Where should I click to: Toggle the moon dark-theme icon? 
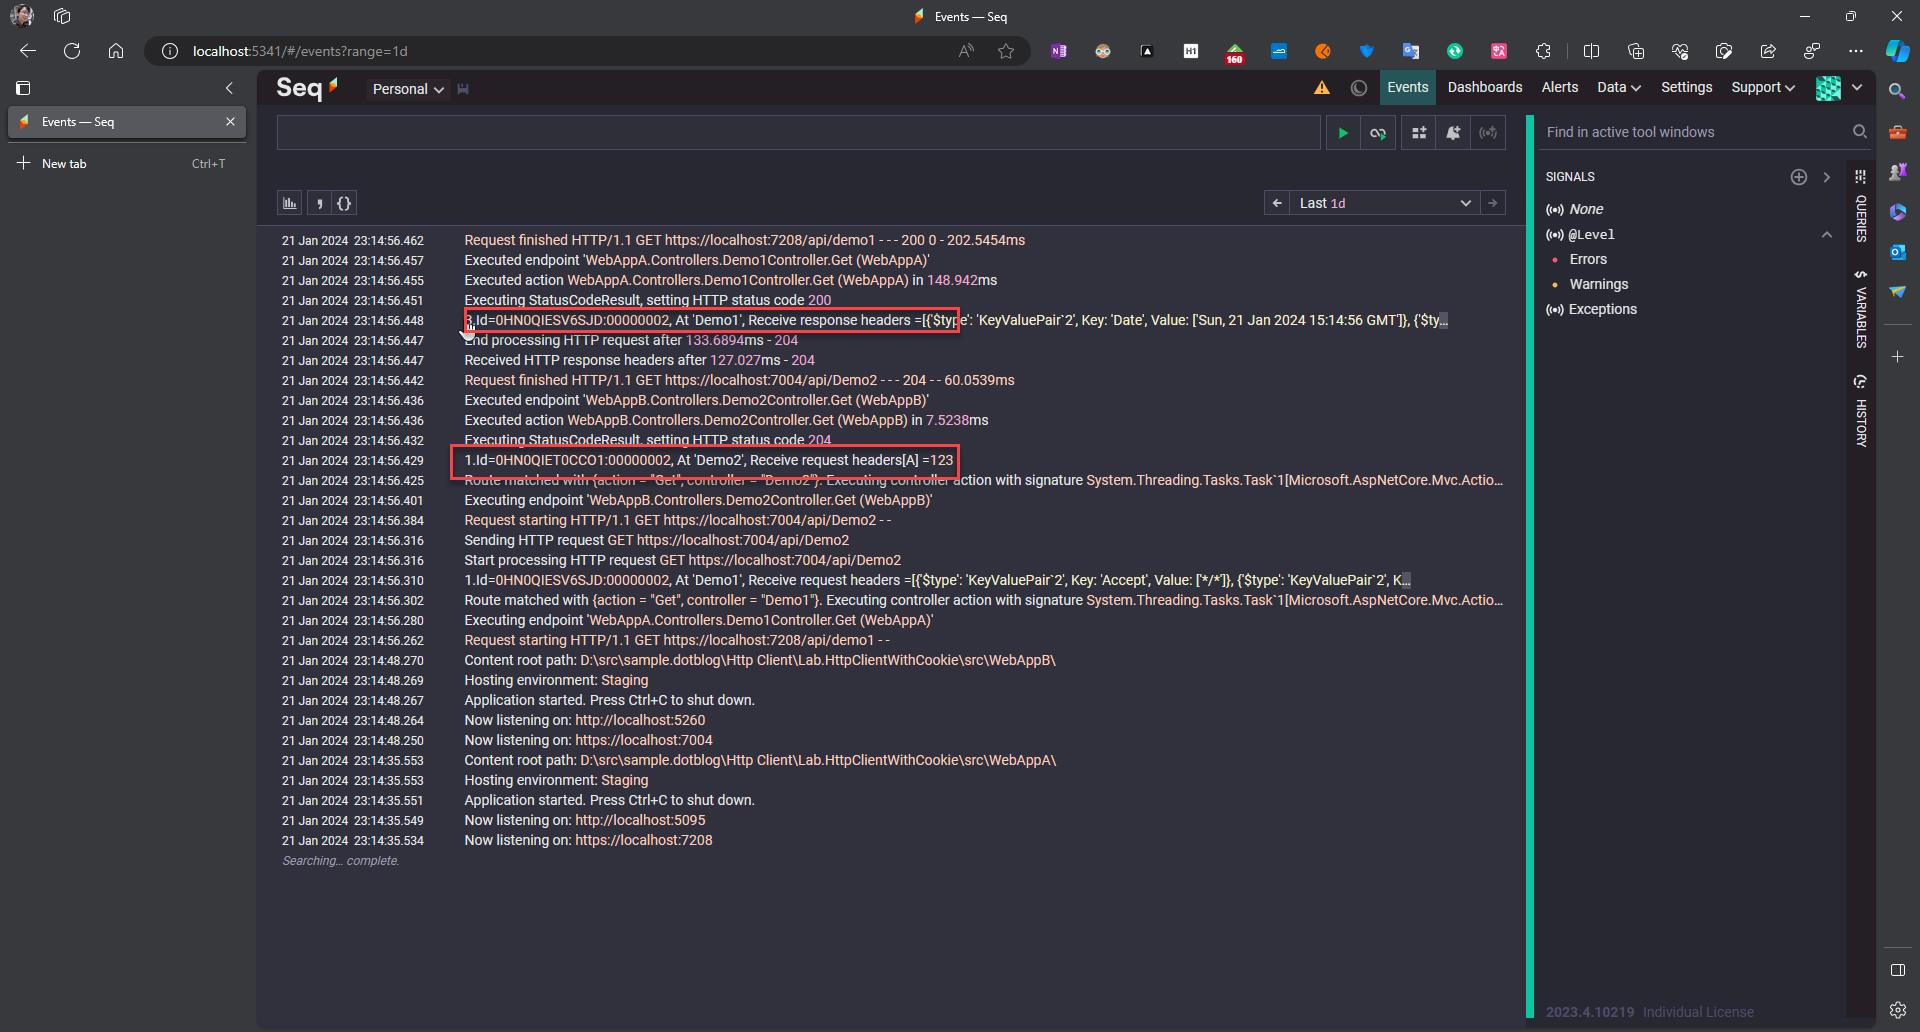(x=1358, y=88)
